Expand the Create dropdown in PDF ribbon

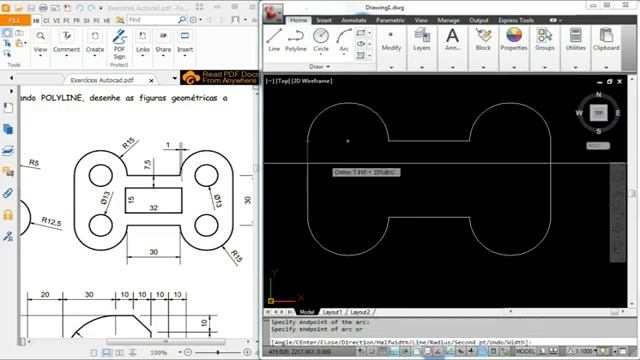pos(95,56)
